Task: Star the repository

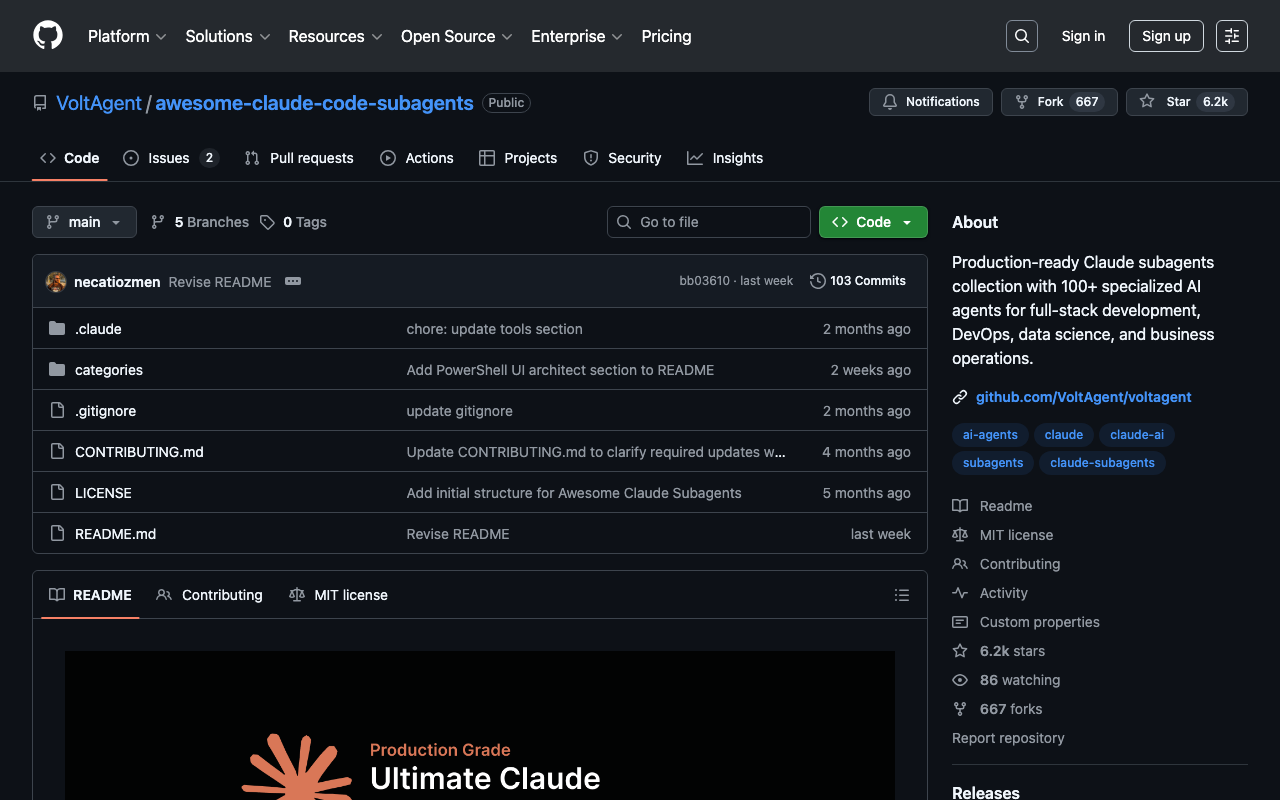Action: point(1186,102)
